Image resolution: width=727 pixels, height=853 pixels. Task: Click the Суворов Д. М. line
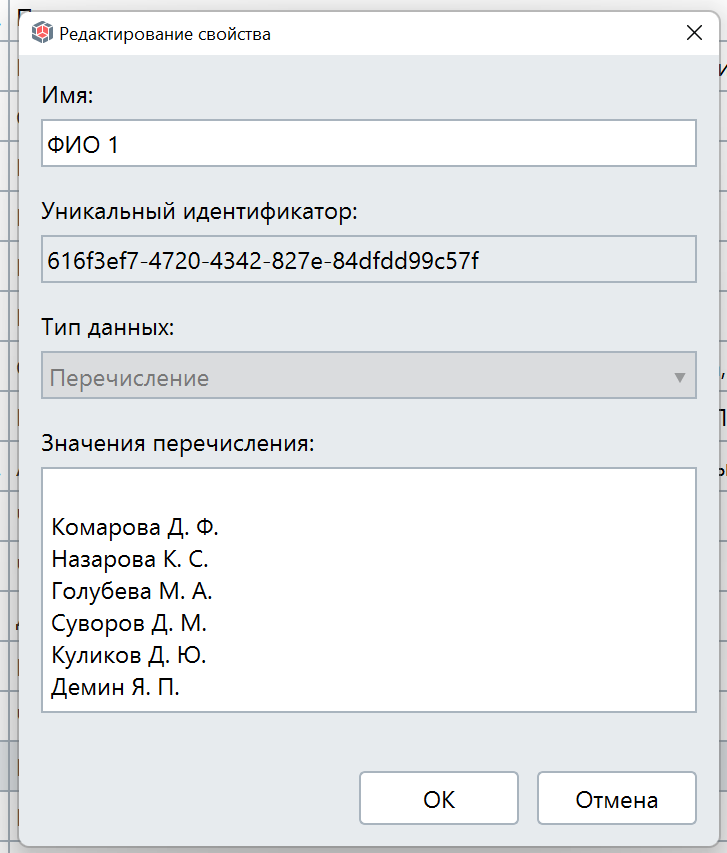[129, 623]
